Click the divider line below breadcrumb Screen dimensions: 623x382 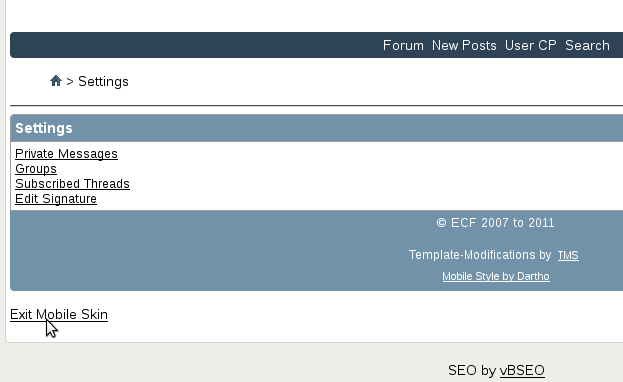click(x=317, y=106)
